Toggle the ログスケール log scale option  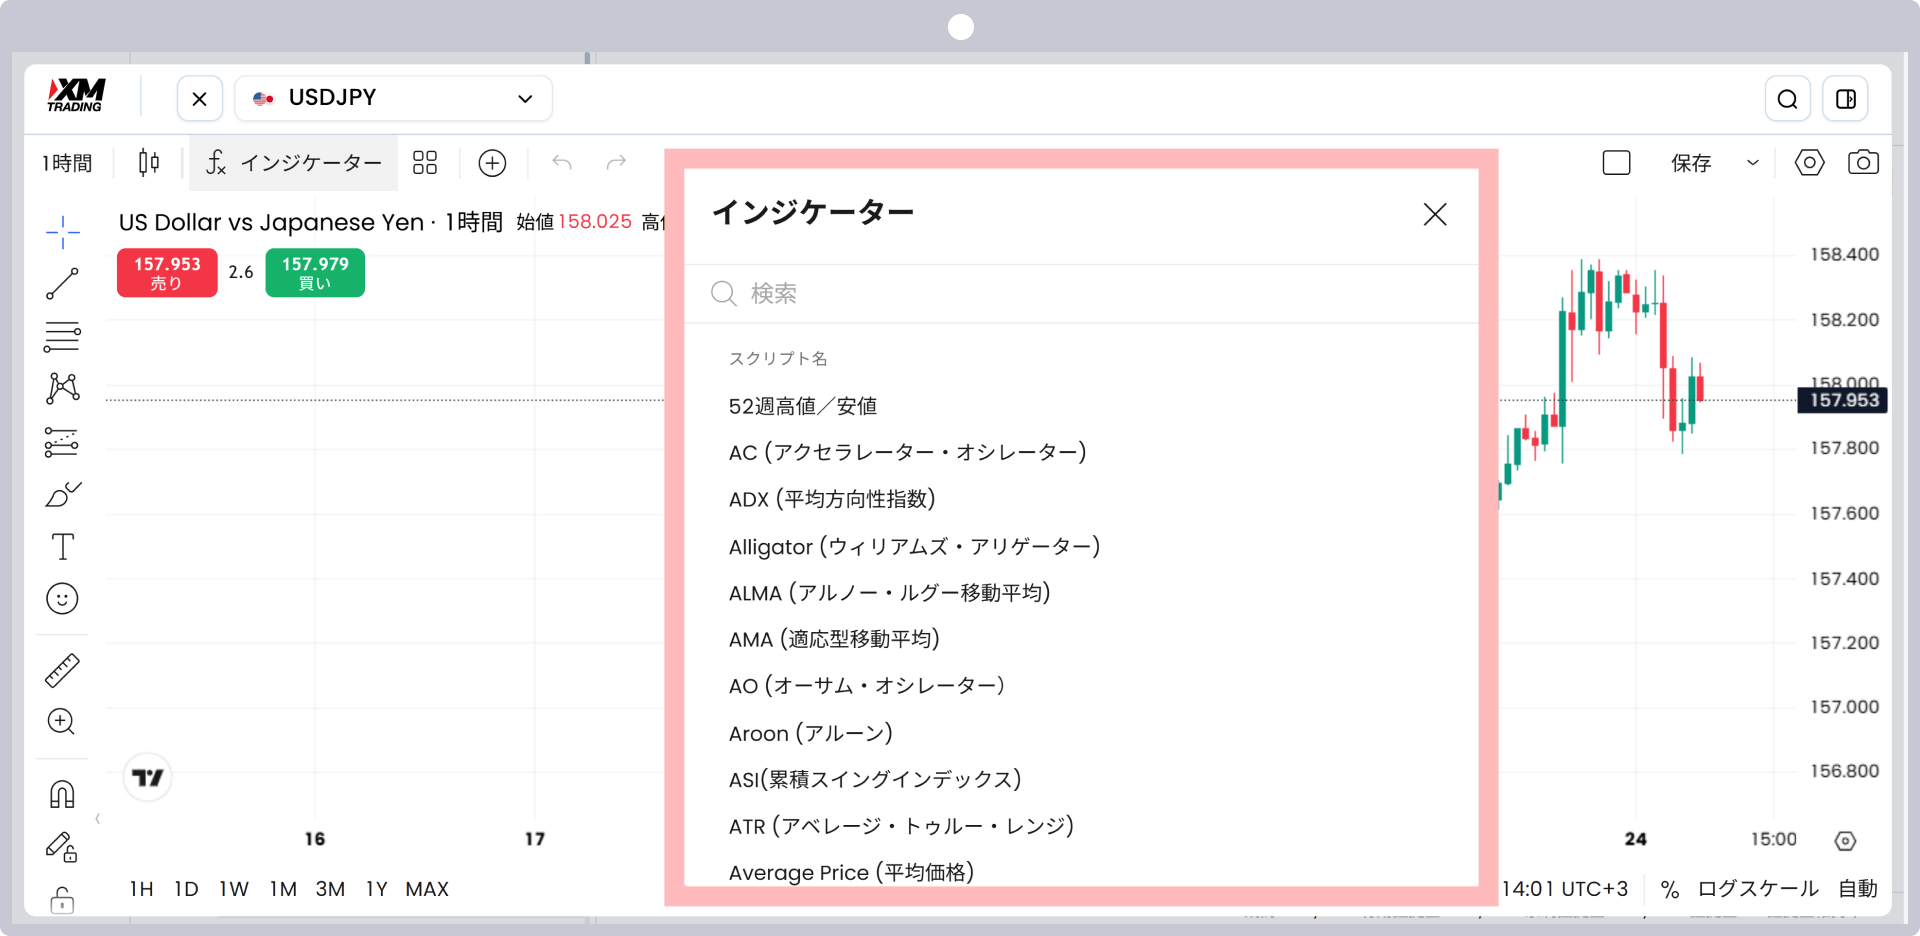pyautogui.click(x=1758, y=889)
